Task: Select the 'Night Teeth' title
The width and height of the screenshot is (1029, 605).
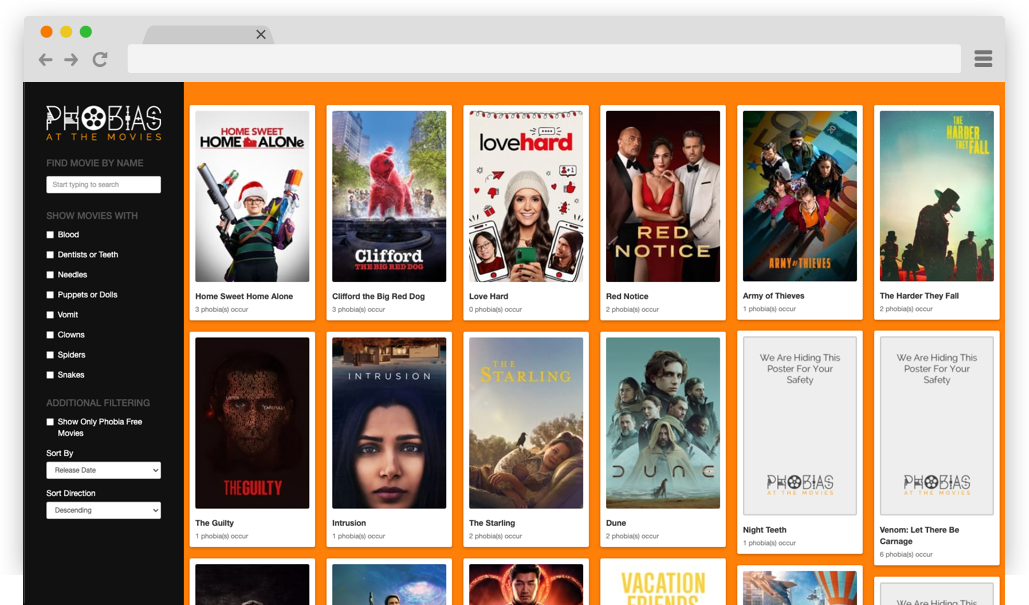Action: click(765, 530)
